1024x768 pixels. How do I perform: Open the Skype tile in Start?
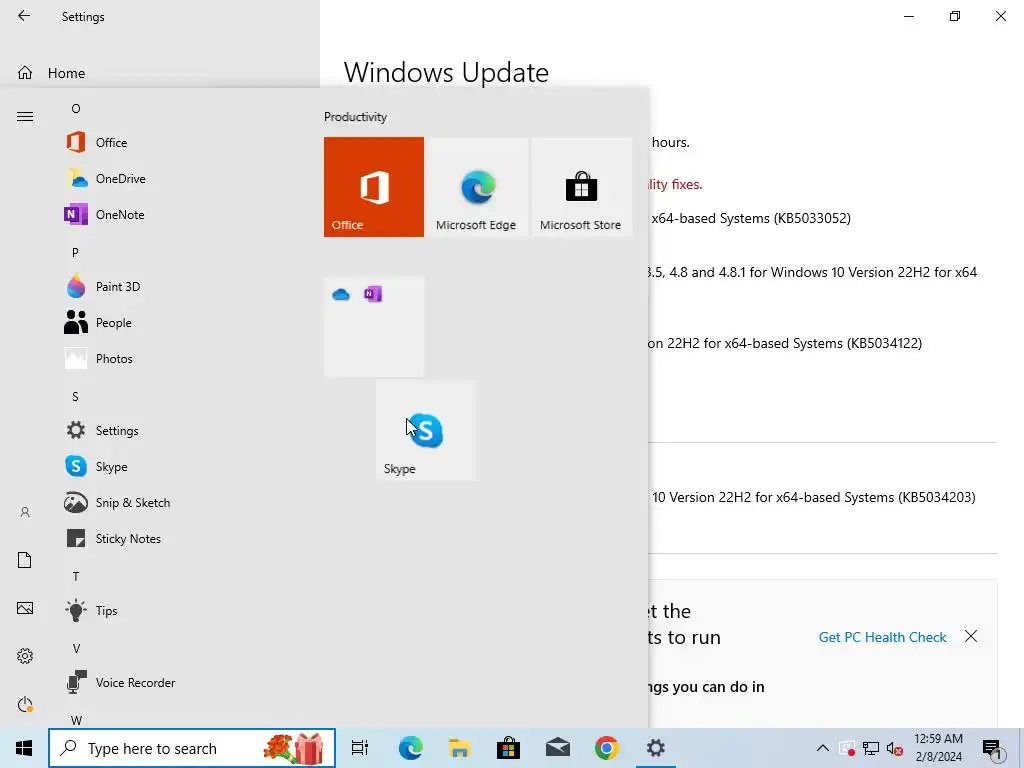[426, 430]
